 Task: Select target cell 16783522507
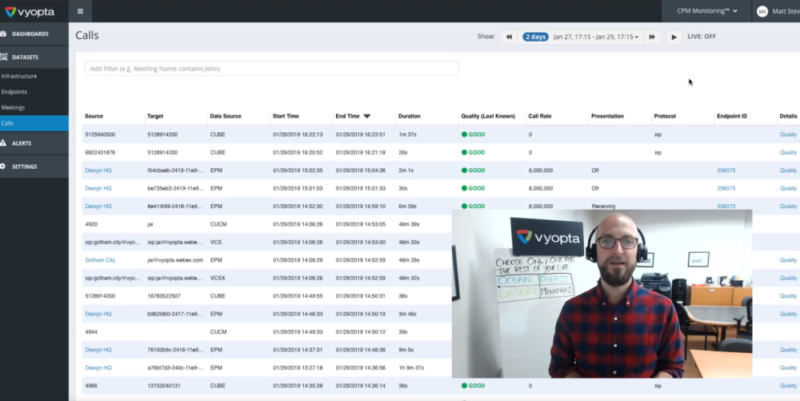164,296
